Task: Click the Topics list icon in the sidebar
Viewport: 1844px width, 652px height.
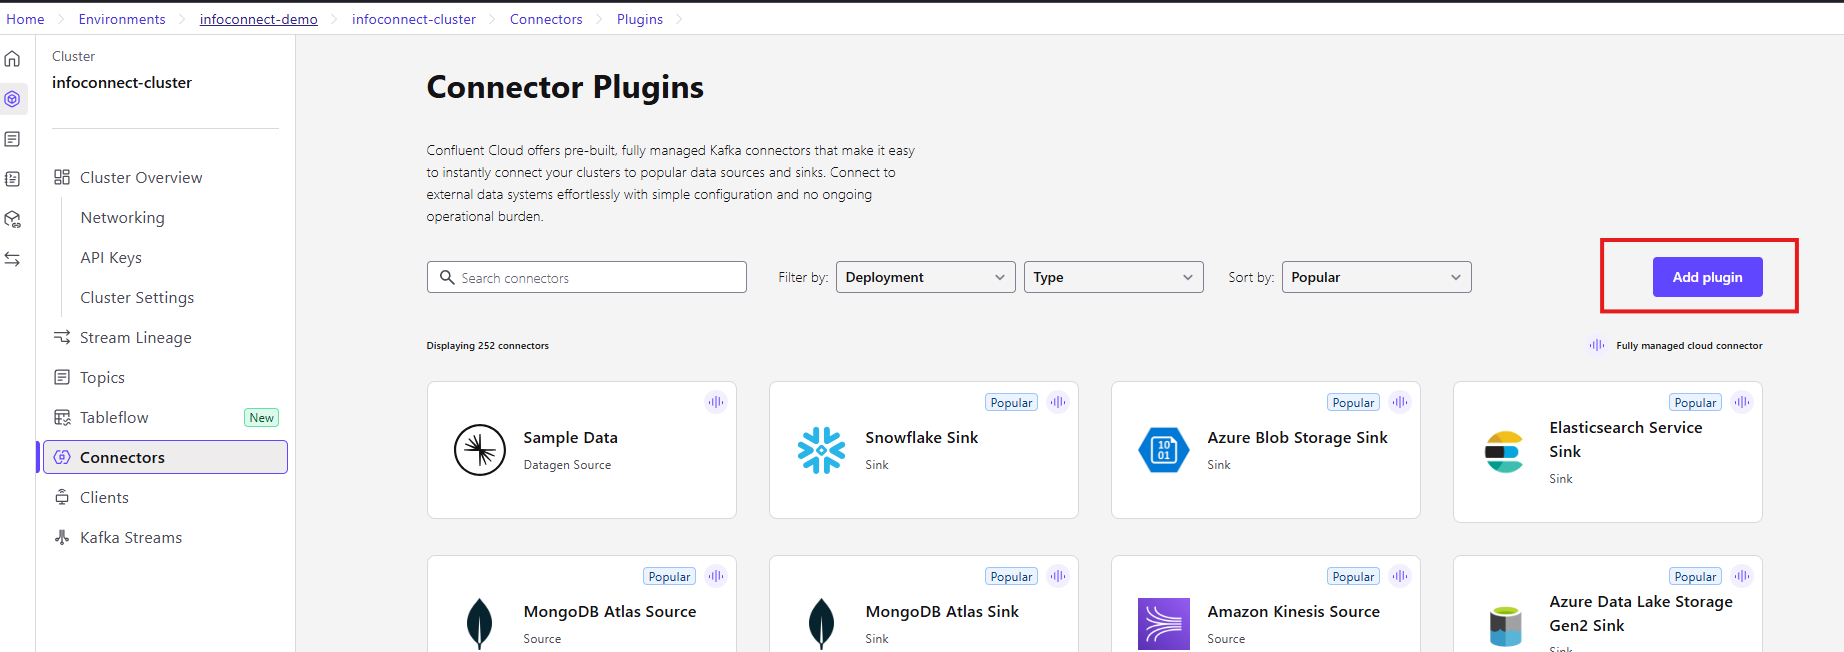Action: 62,377
